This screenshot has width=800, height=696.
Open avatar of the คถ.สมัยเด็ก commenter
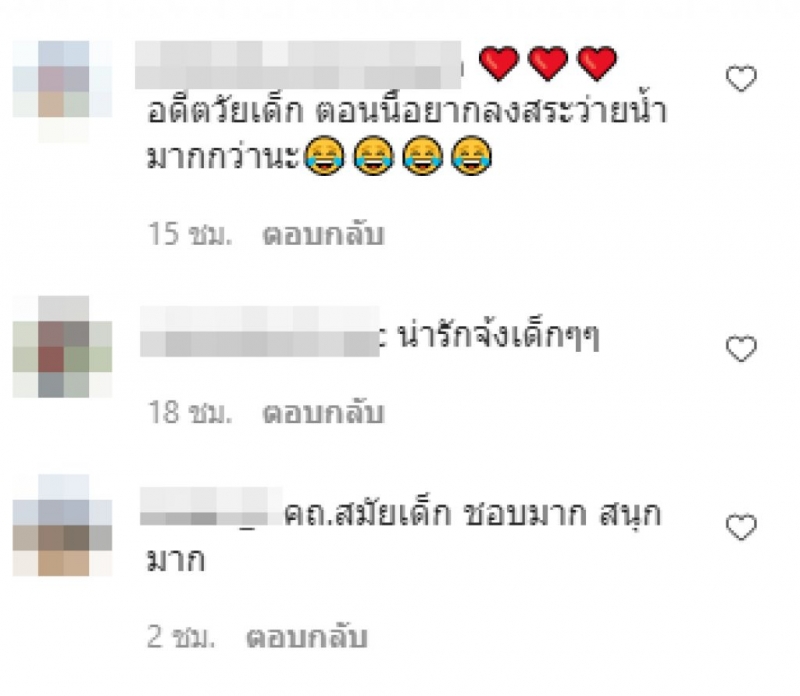tap(62, 525)
